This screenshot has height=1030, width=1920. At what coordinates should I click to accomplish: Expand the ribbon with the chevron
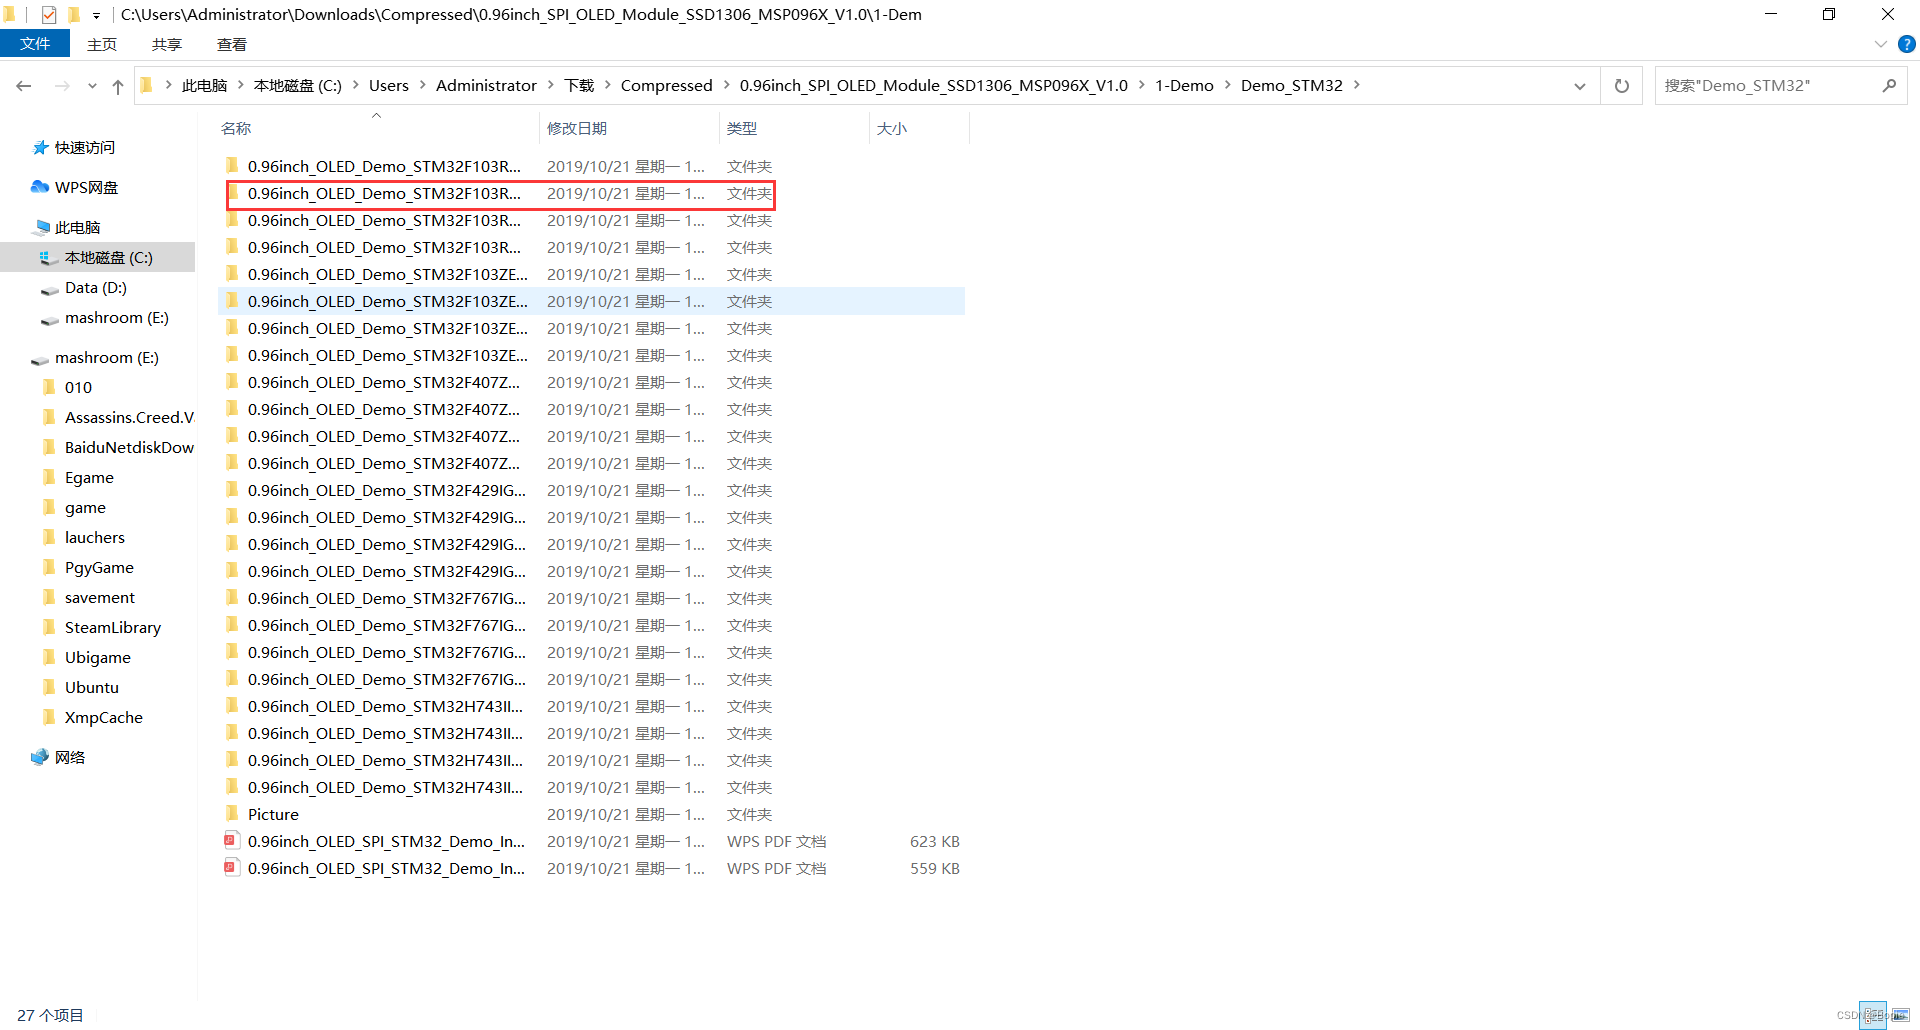tap(1880, 44)
